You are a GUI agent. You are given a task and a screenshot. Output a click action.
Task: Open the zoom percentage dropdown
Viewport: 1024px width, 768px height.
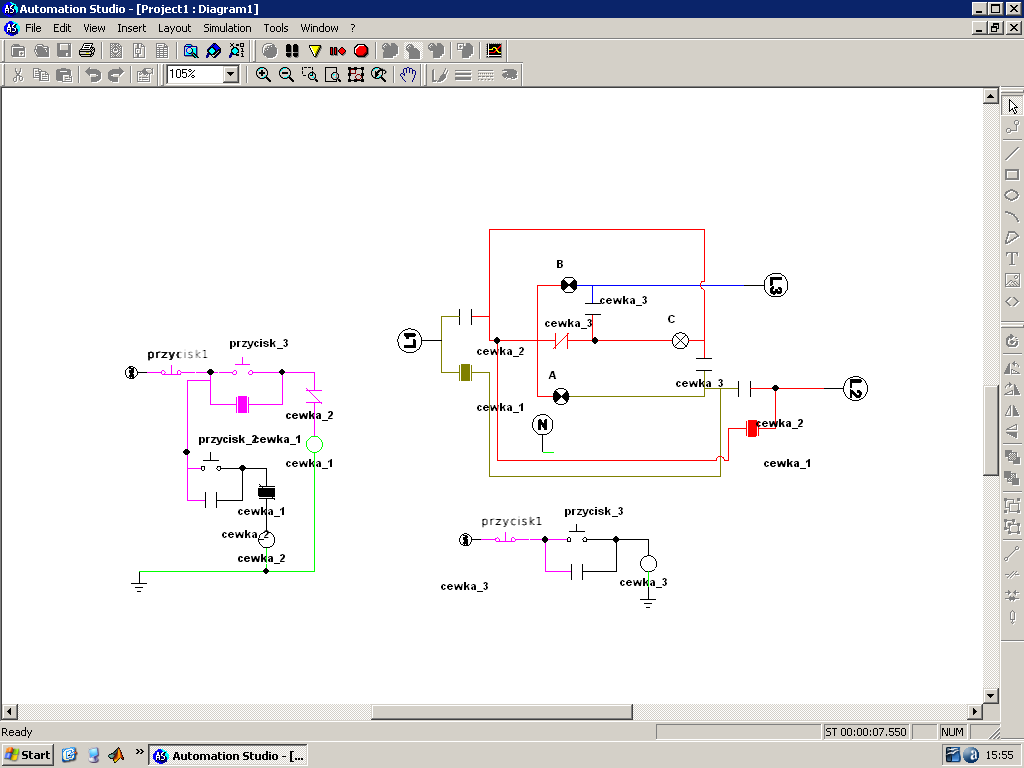(231, 74)
